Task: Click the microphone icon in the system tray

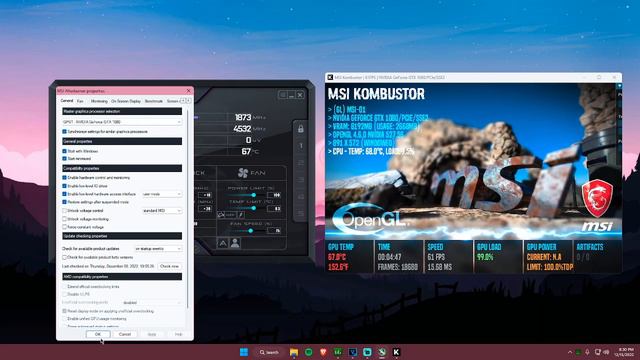Action: (587, 352)
